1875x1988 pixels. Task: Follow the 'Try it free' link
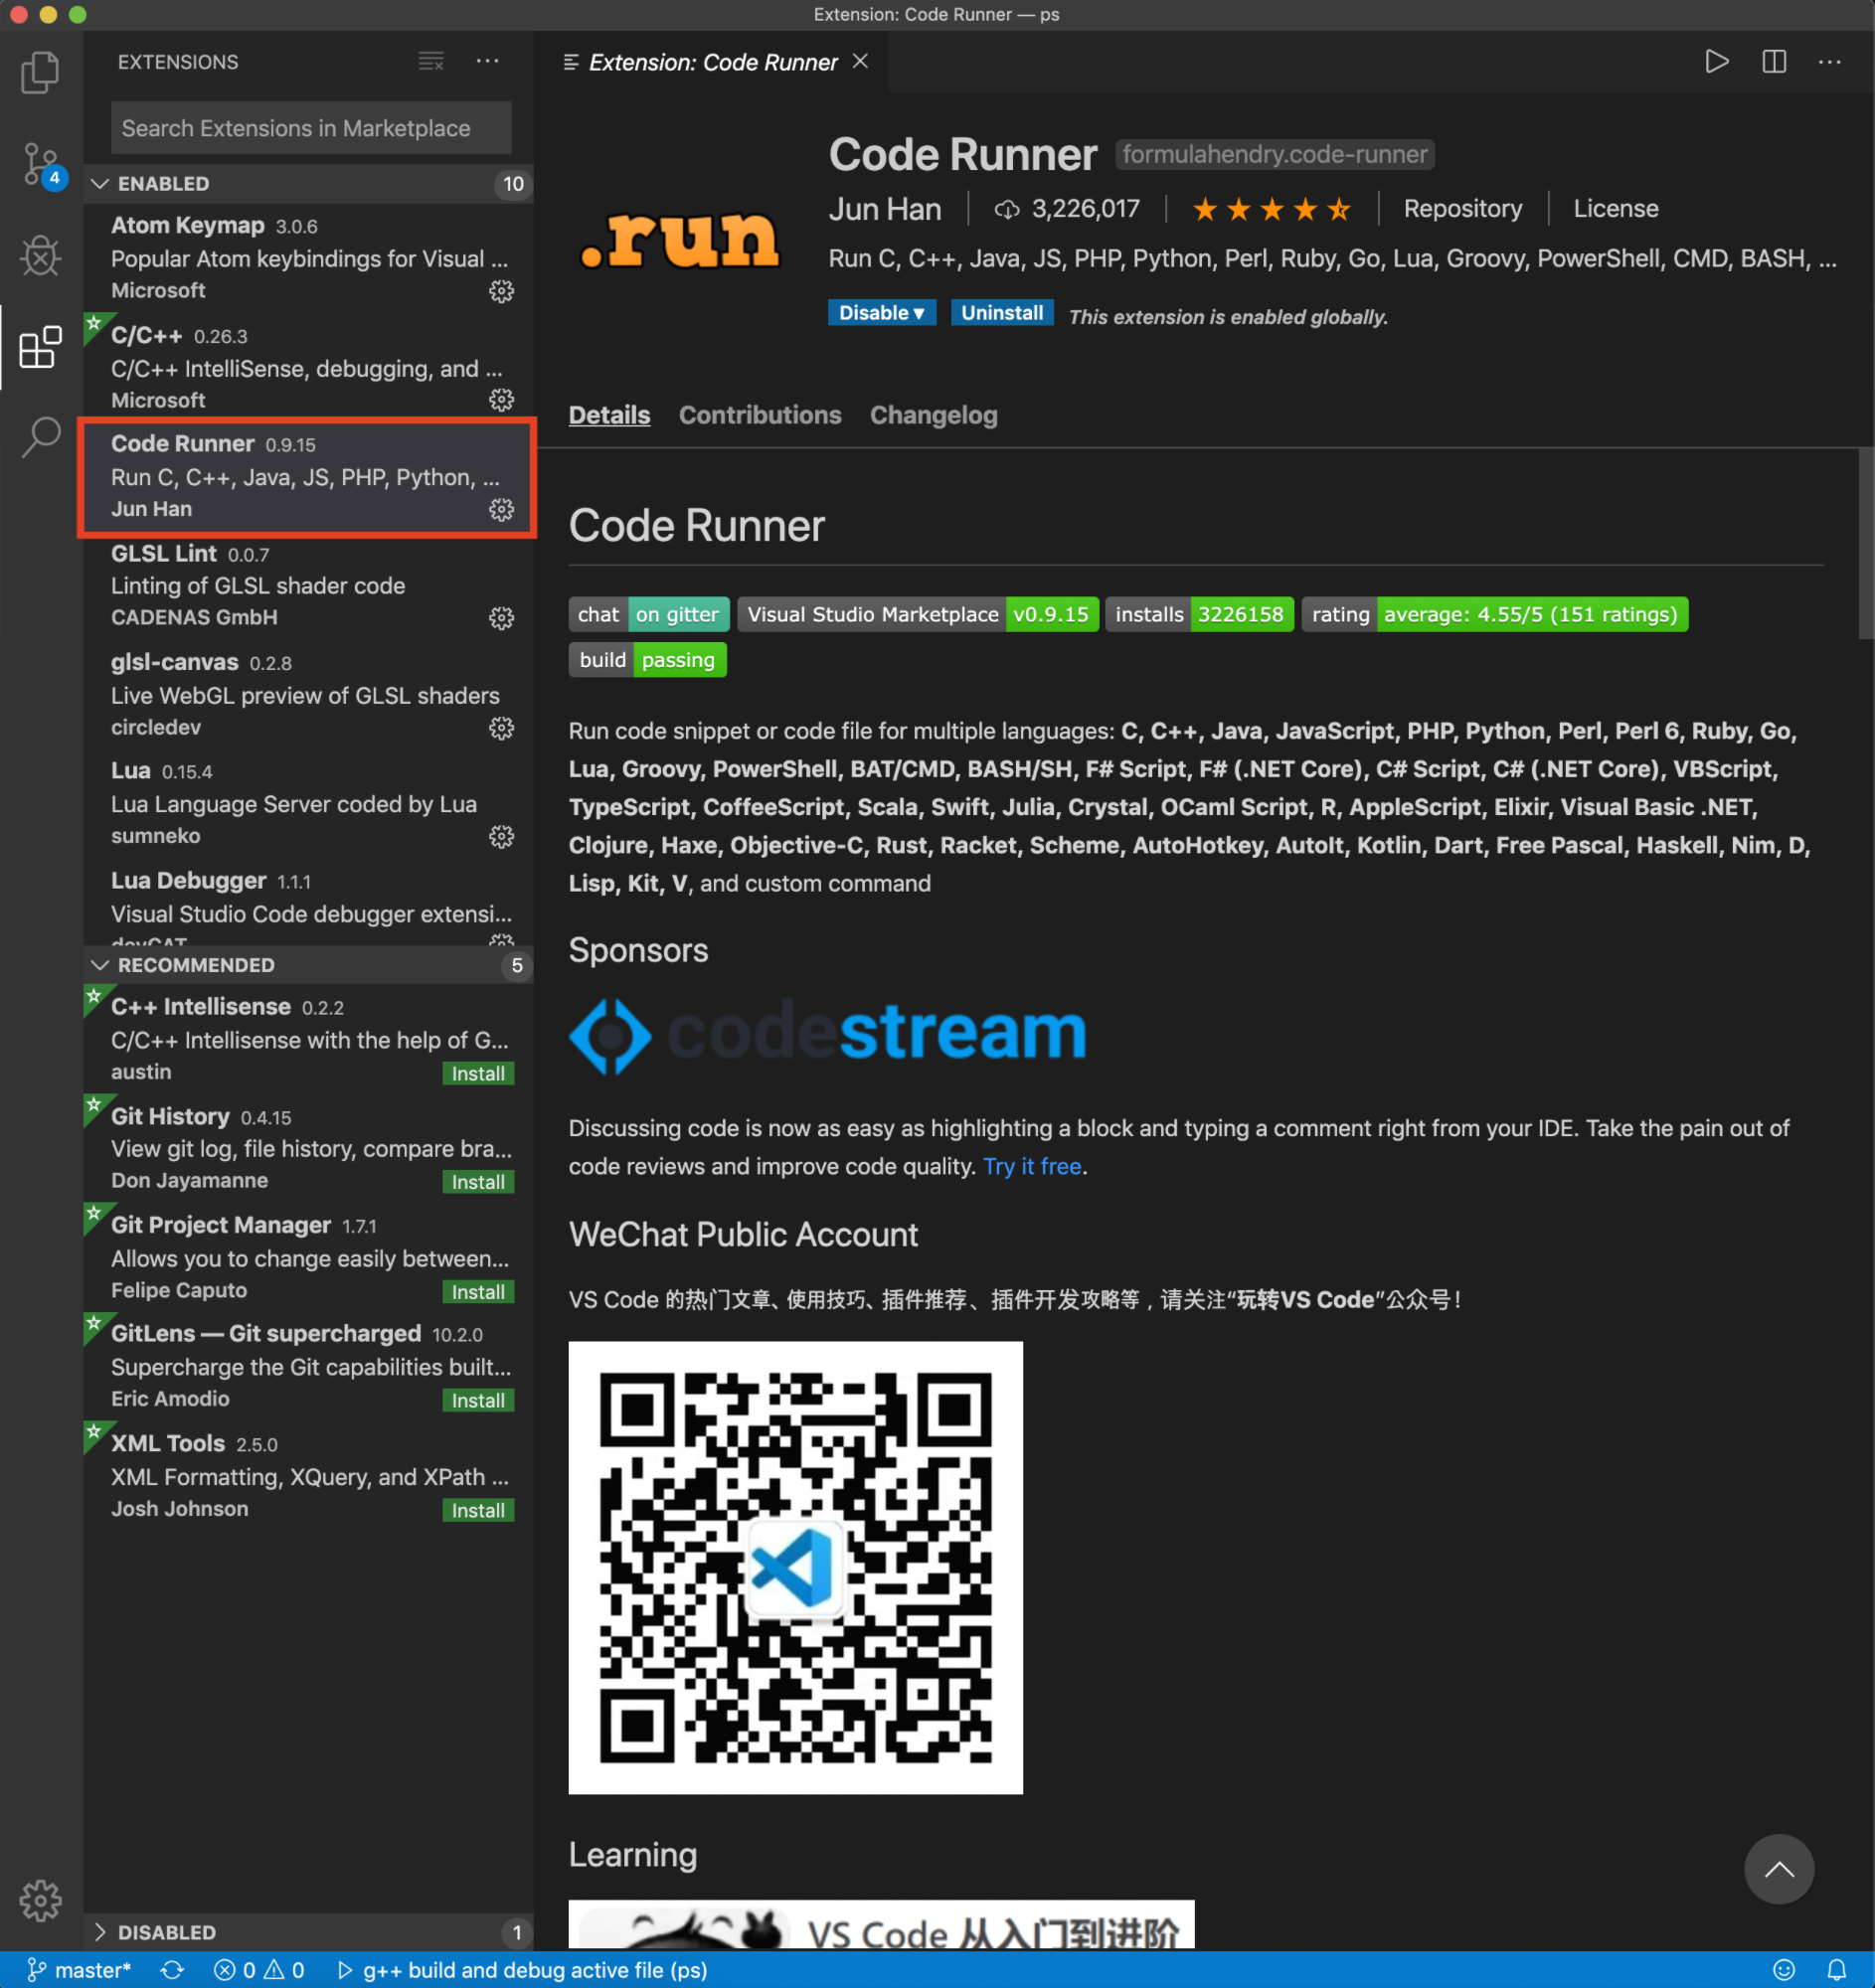pos(1032,1166)
